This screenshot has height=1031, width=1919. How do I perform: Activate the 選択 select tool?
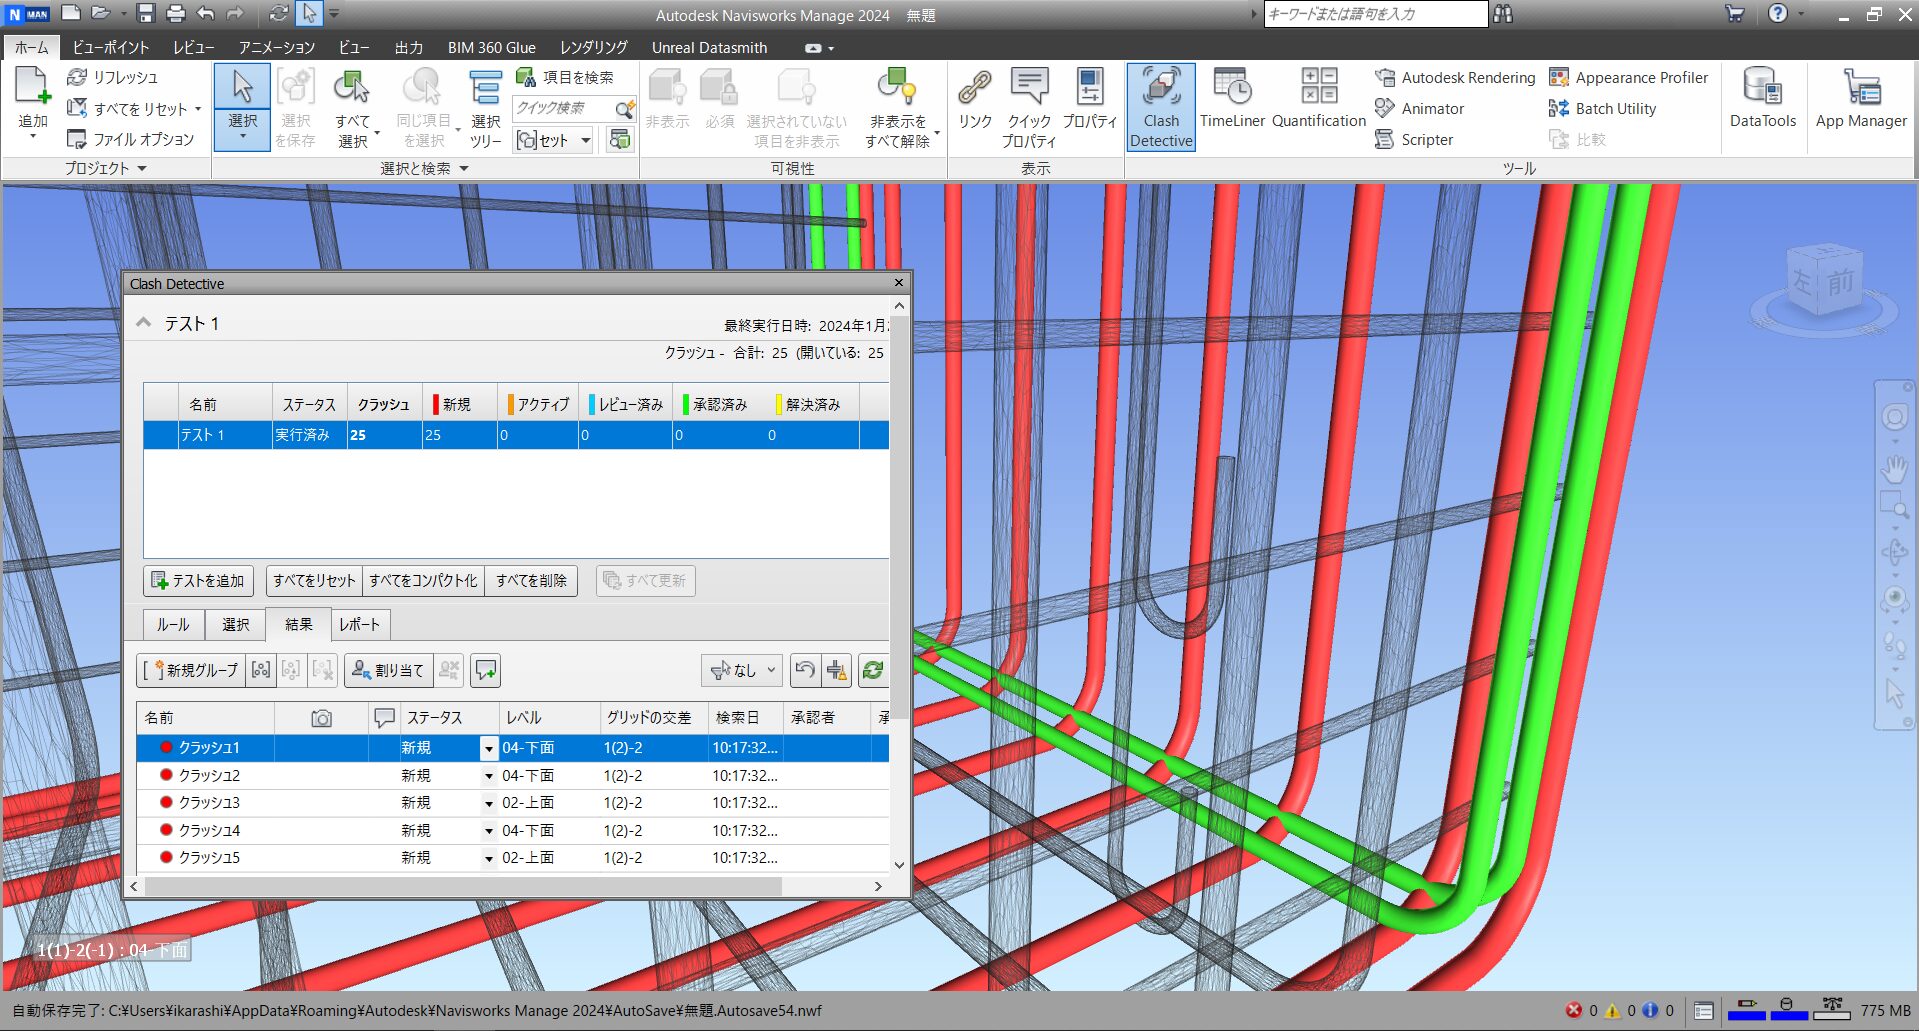(x=242, y=106)
